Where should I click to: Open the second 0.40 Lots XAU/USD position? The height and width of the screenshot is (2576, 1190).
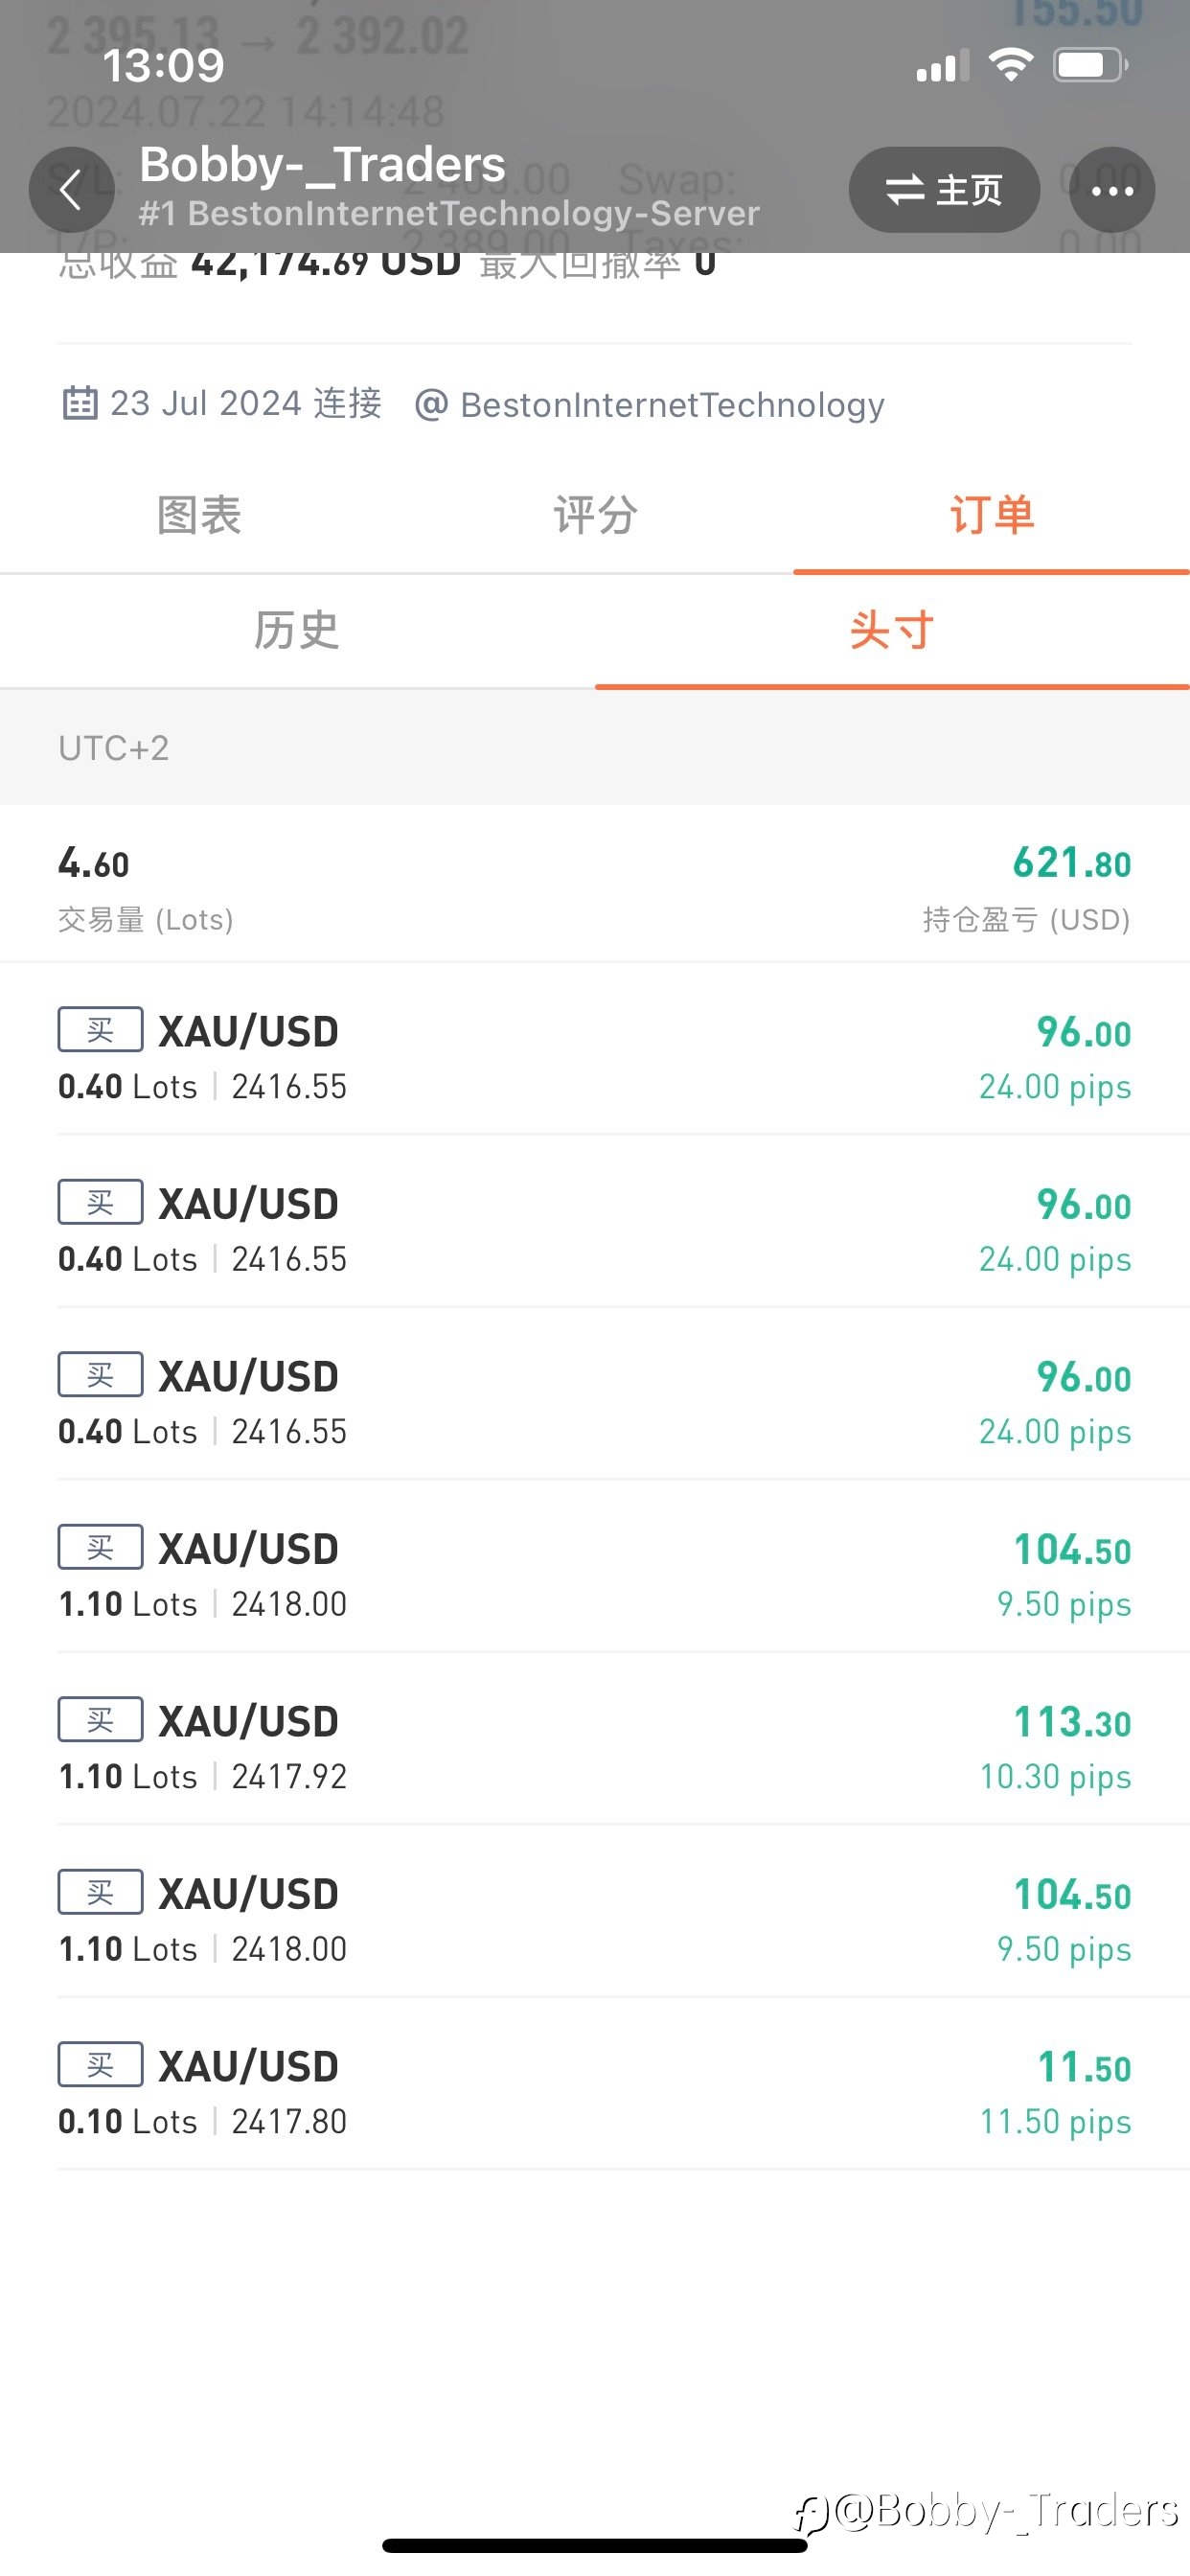tap(595, 1222)
